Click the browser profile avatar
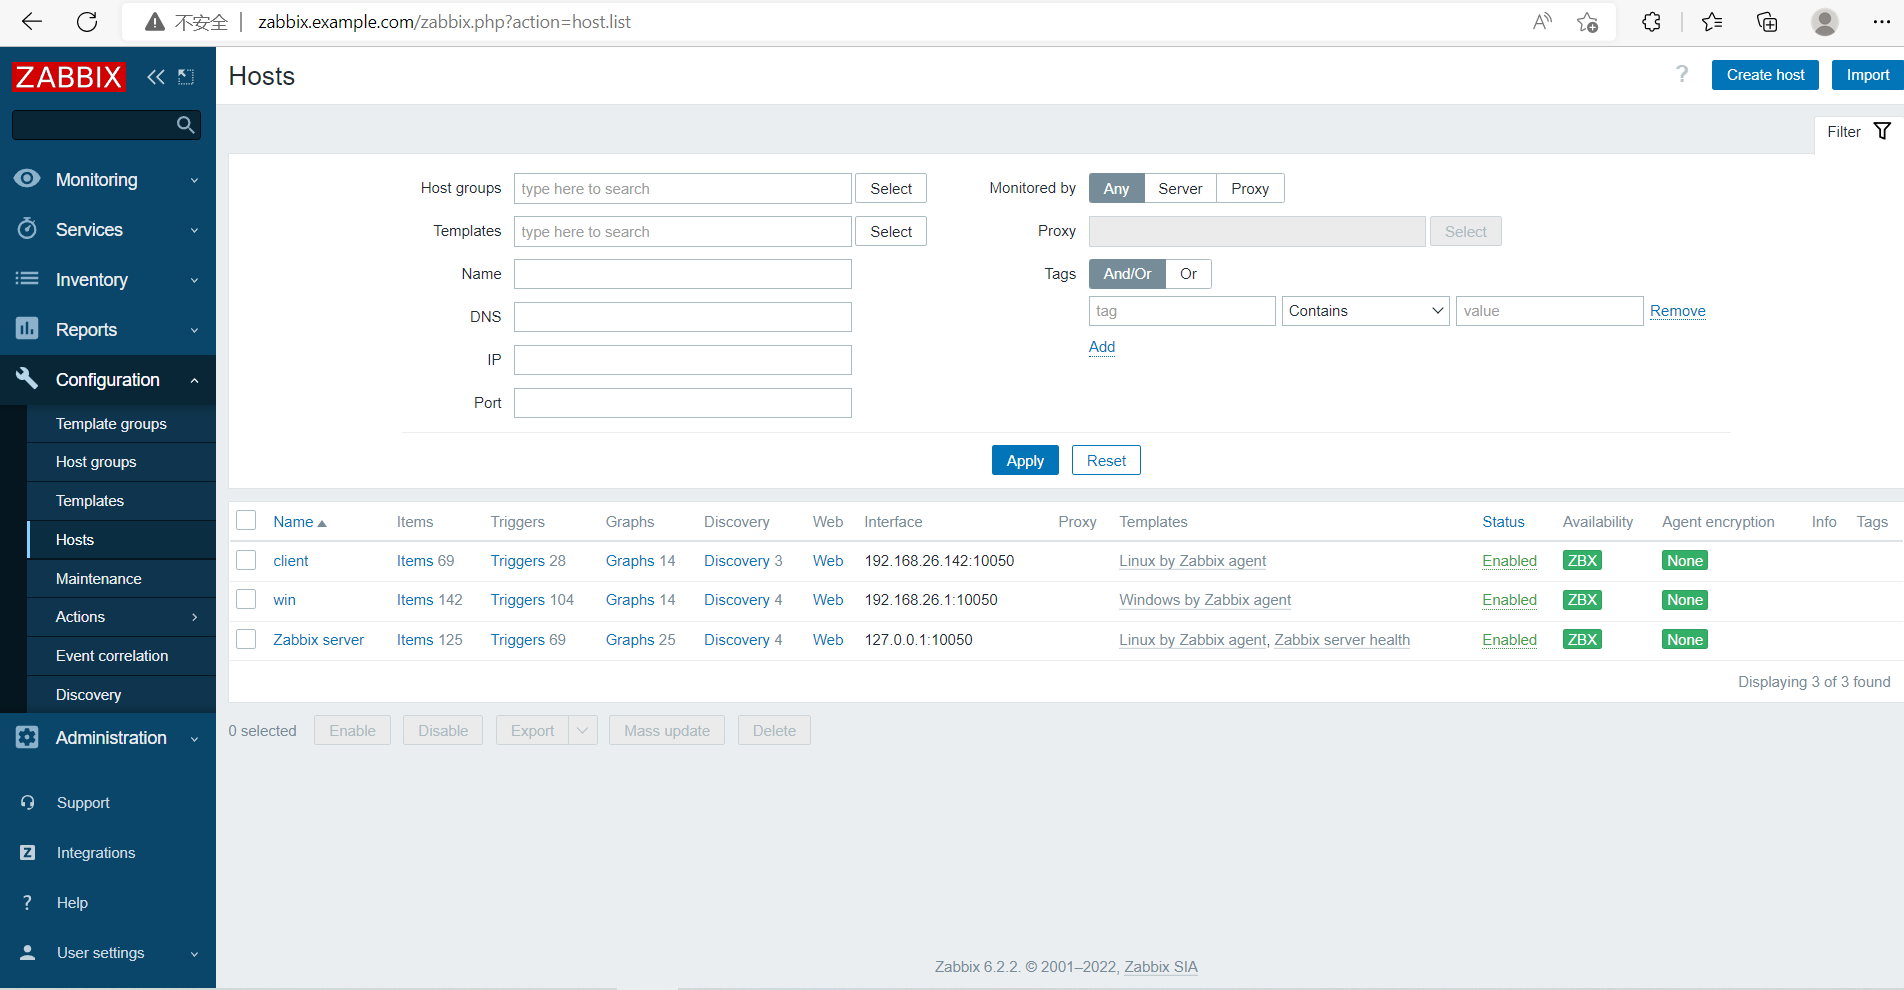 point(1825,22)
